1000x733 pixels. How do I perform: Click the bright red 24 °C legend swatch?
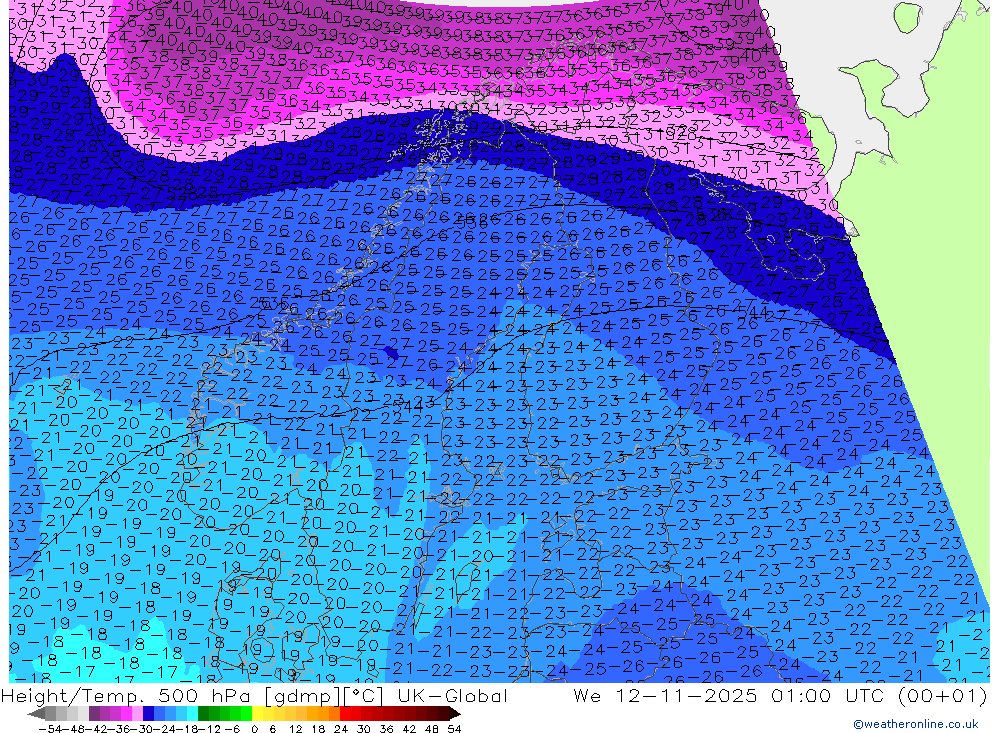(345, 714)
